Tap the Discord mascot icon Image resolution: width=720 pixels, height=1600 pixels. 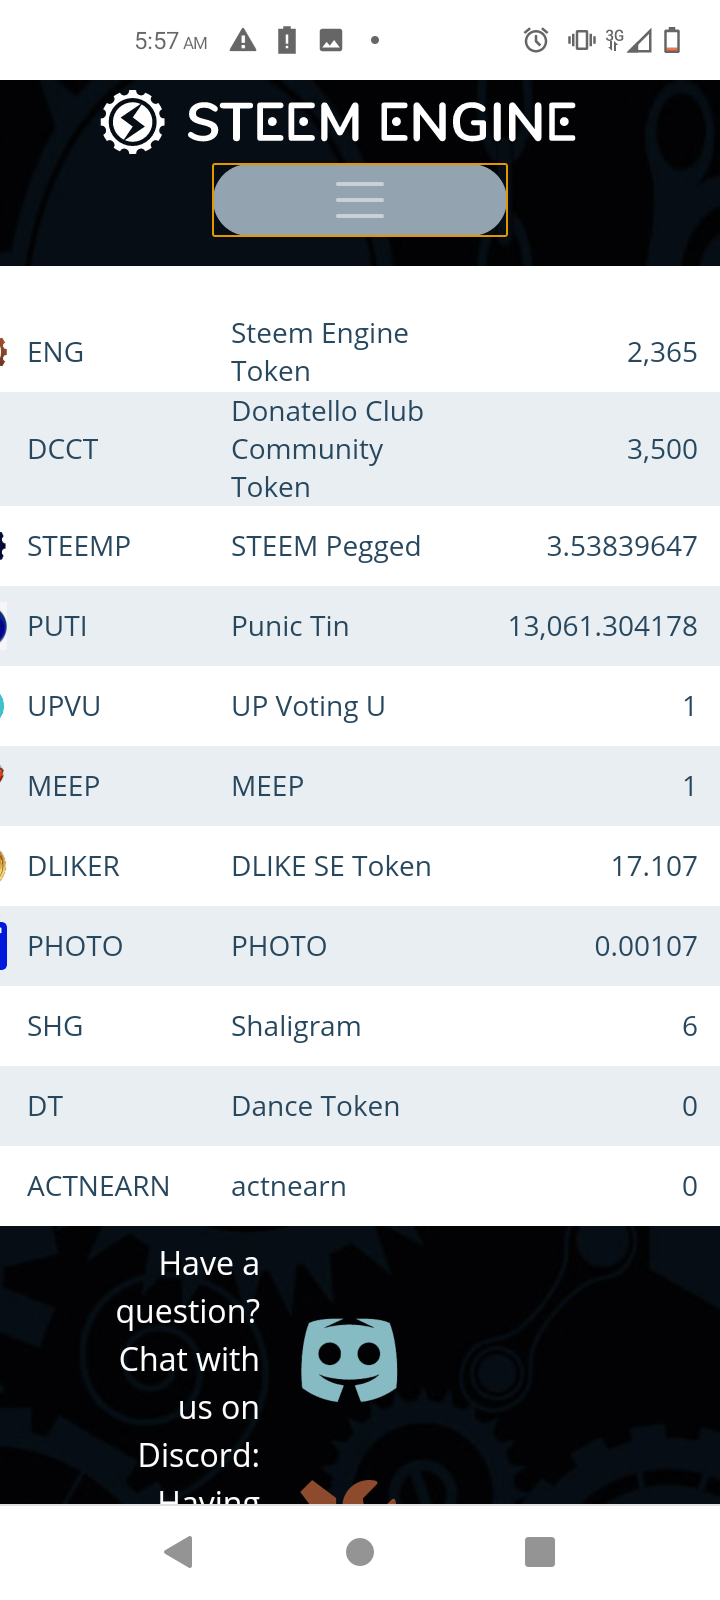point(349,1359)
